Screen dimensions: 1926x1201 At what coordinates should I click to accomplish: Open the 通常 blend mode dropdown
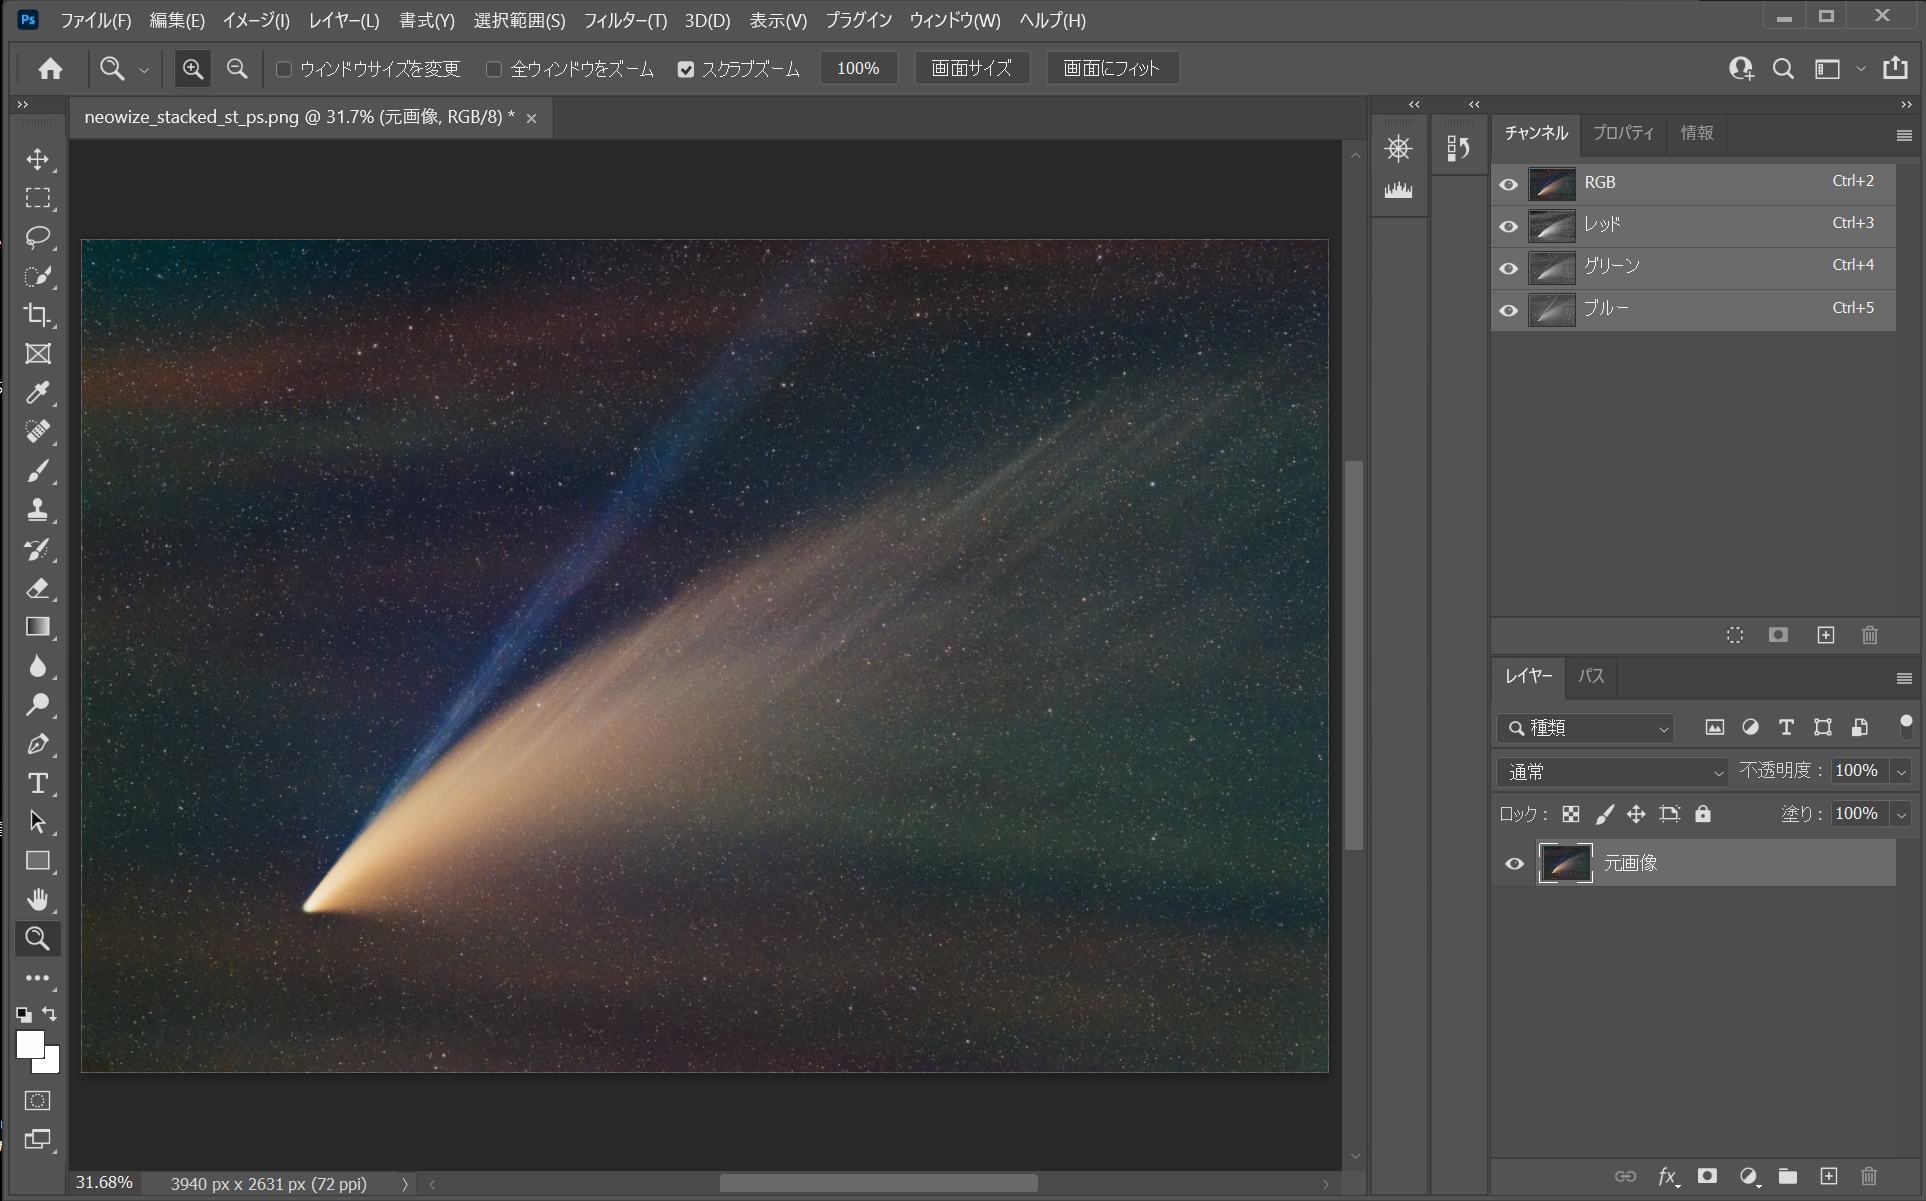[1612, 772]
